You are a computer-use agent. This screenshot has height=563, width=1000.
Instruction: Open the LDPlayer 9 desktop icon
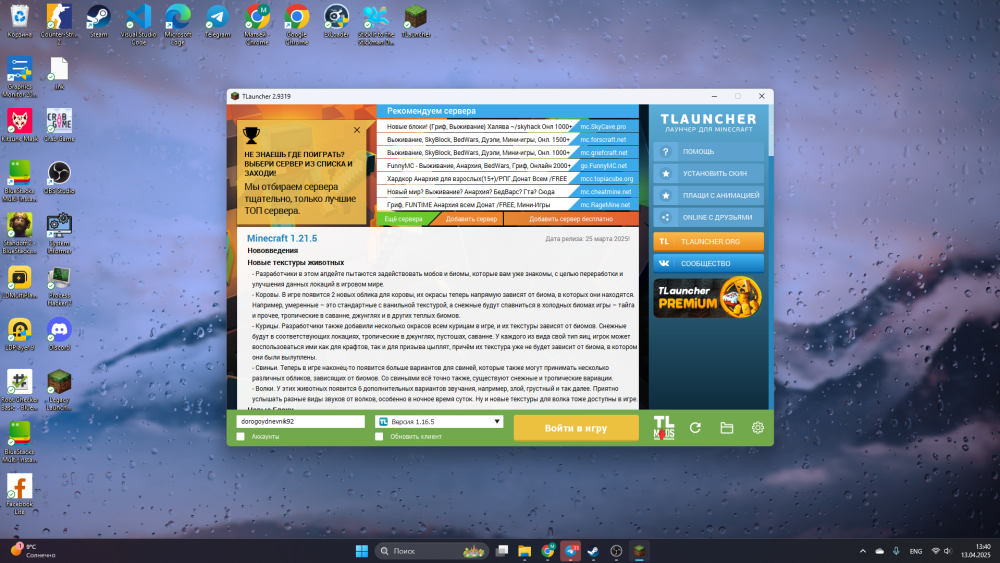tap(20, 334)
